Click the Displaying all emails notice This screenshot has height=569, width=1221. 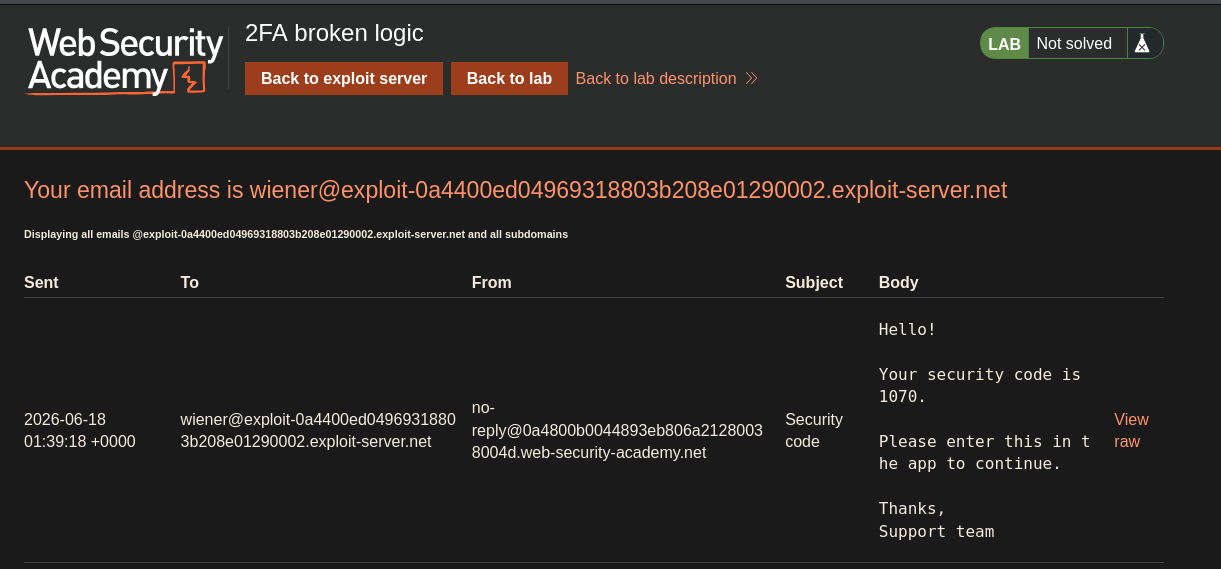(x=296, y=234)
